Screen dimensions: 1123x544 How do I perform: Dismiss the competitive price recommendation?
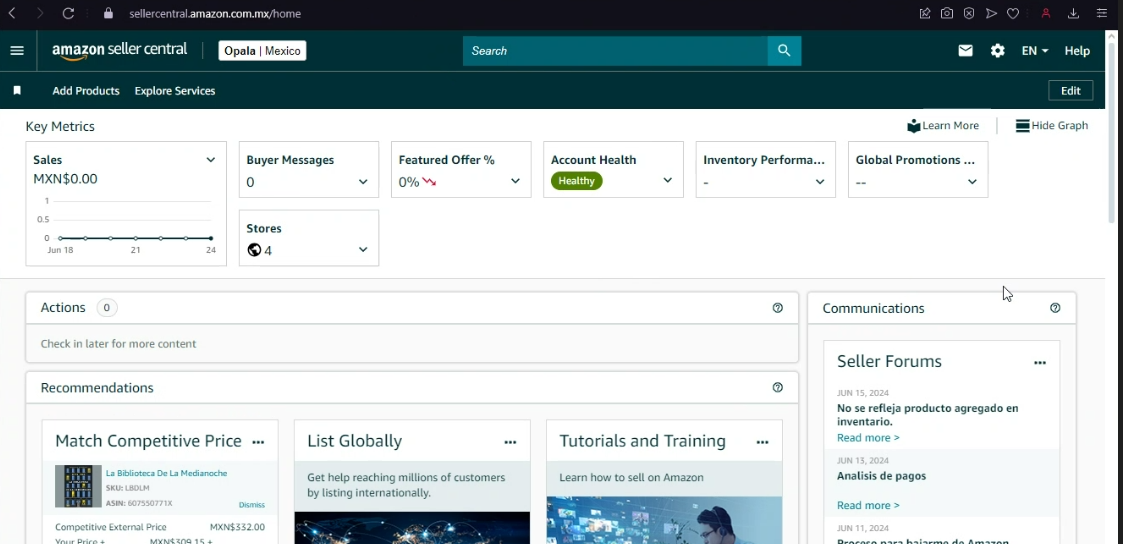pyautogui.click(x=251, y=505)
